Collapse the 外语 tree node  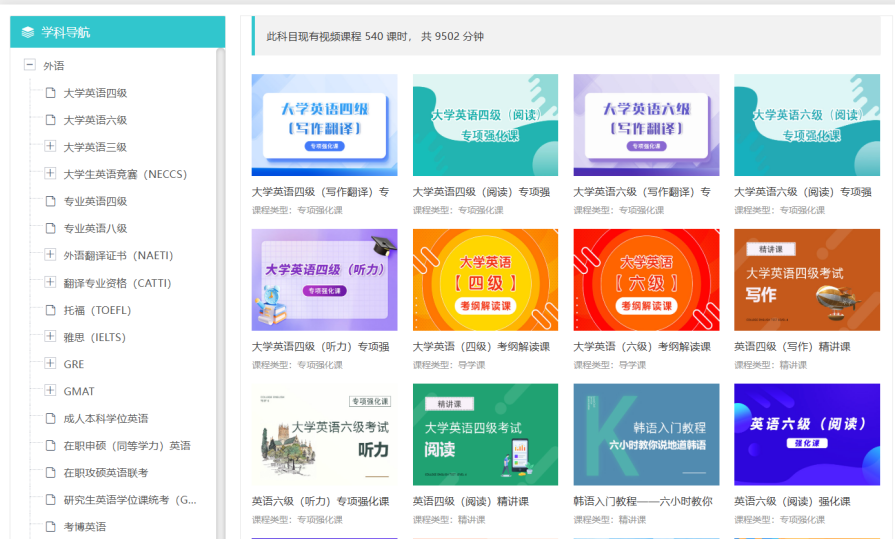pyautogui.click(x=29, y=65)
